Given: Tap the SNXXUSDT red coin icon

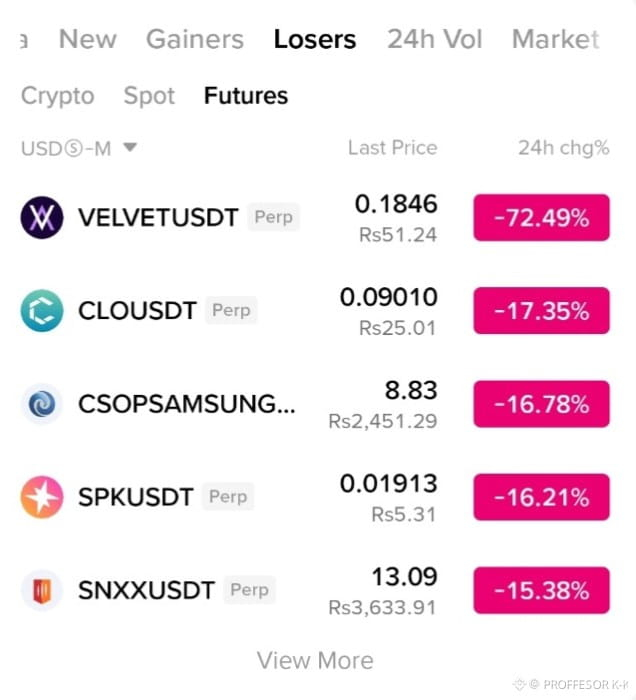Looking at the screenshot, I should [42, 590].
